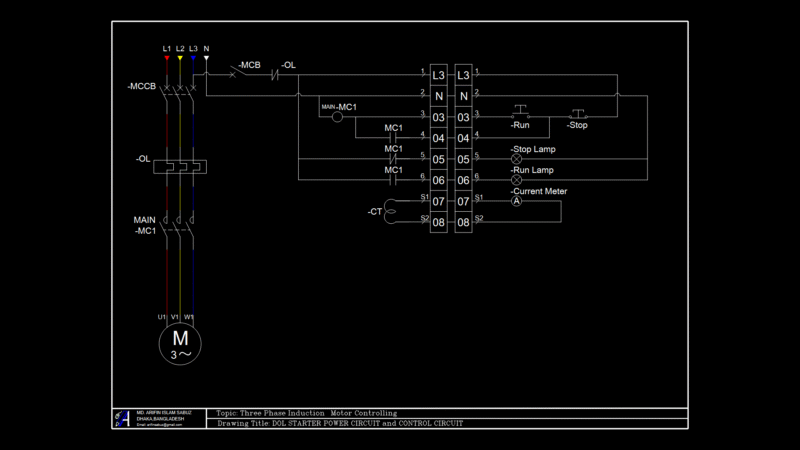Select right terminal block 04
This screenshot has height=450, width=800.
tap(463, 138)
